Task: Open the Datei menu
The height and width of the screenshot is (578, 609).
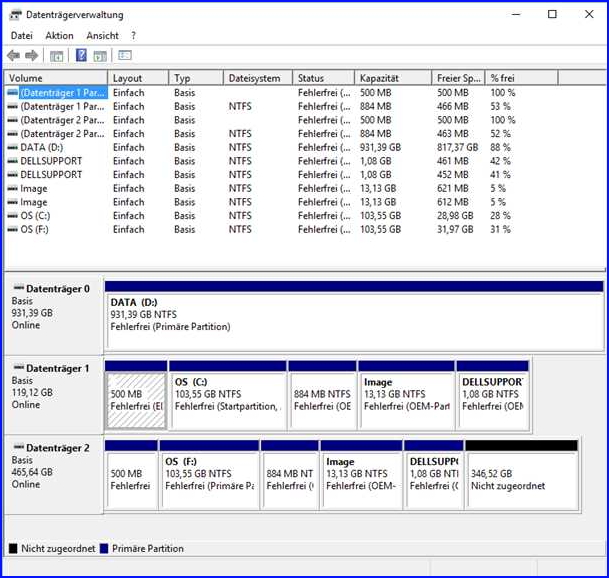Action: click(21, 36)
